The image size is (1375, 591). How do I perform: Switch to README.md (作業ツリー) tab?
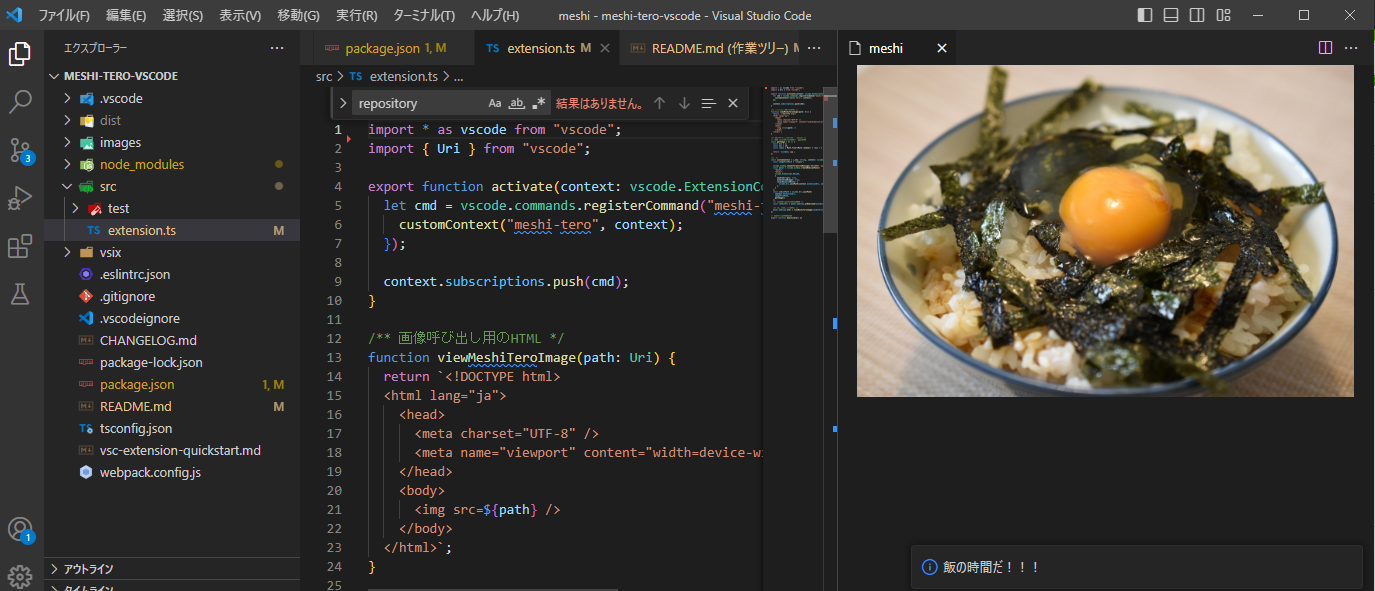(712, 48)
